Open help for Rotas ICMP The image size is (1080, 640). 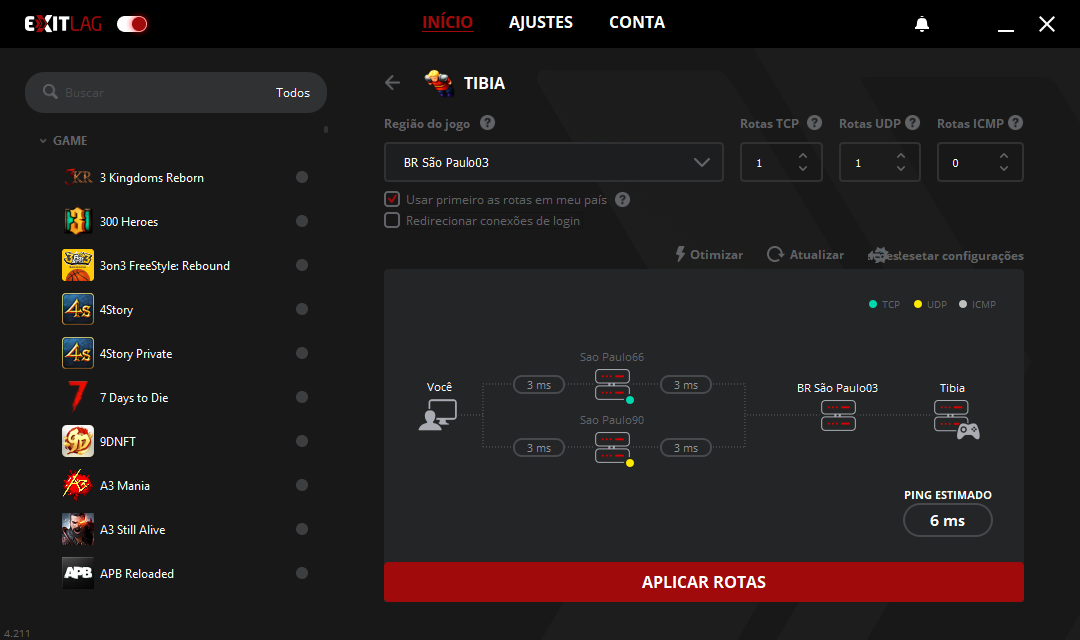point(1015,123)
